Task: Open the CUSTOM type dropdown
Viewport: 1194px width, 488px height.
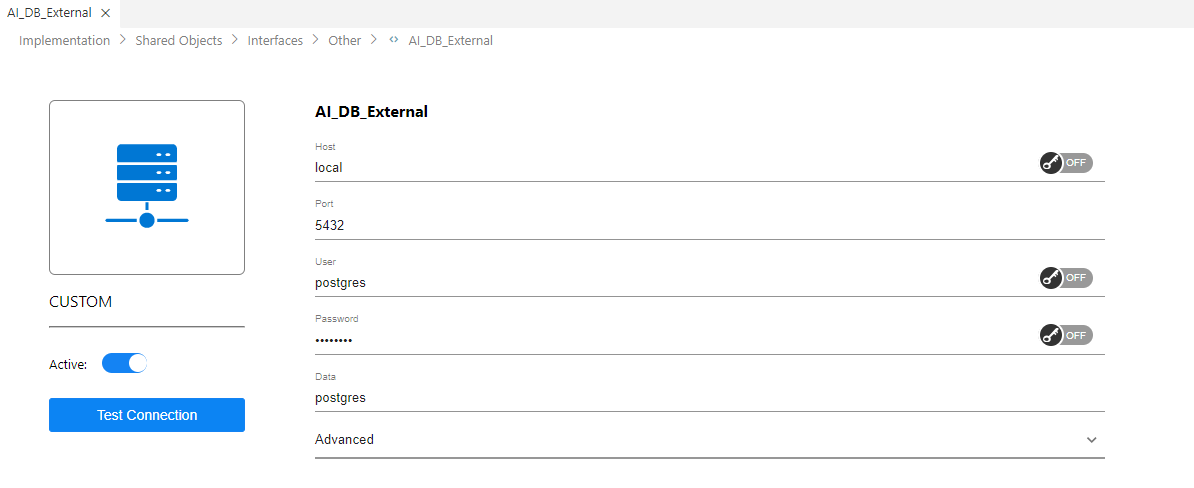Action: click(x=146, y=302)
